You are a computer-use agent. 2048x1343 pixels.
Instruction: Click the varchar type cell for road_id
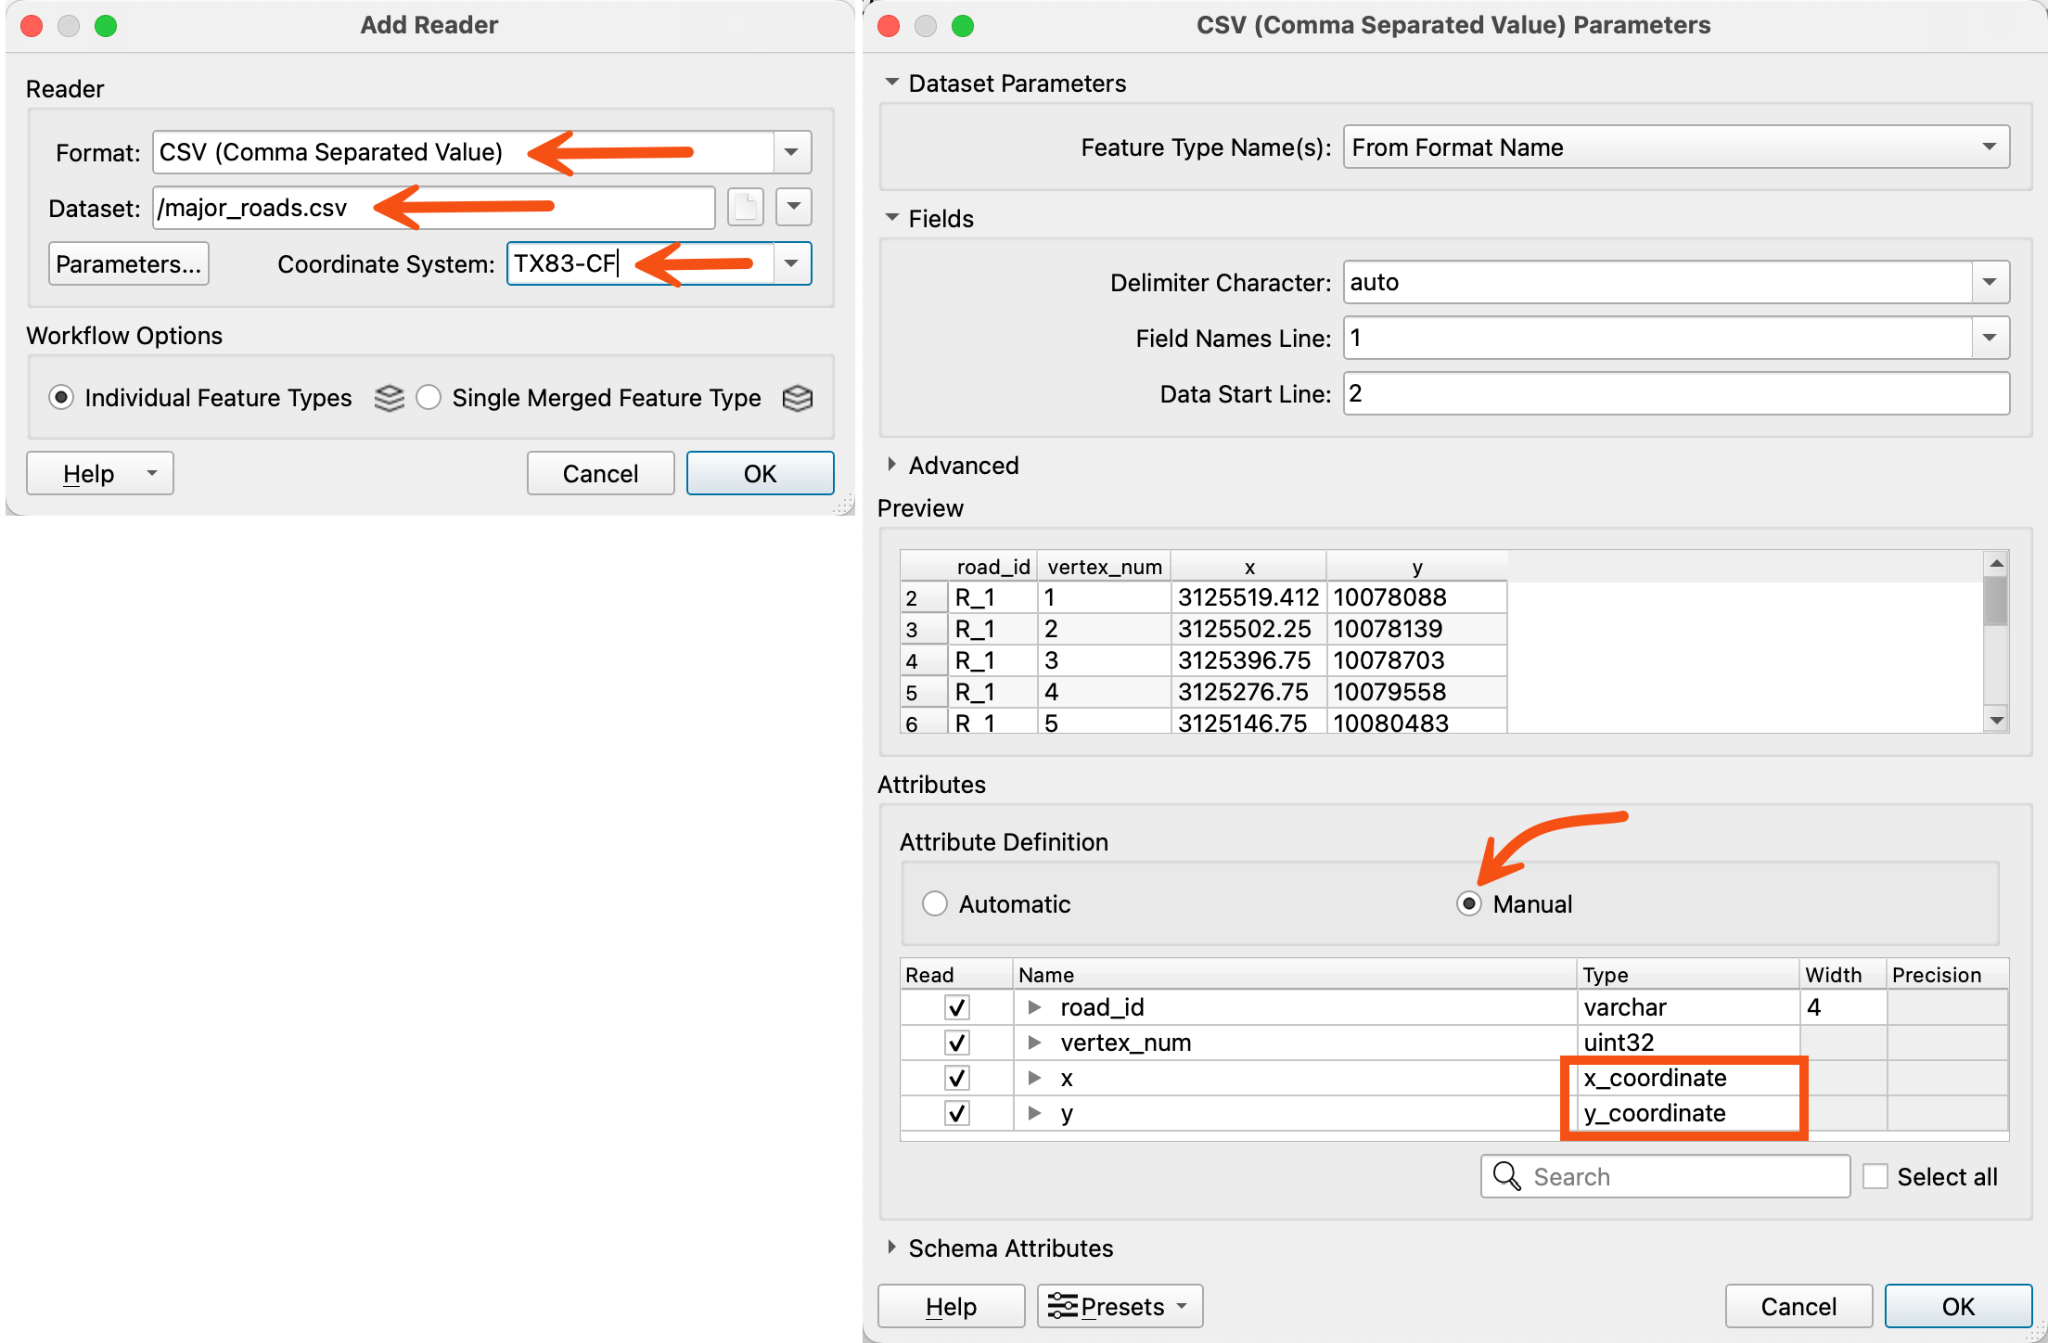coord(1687,1007)
